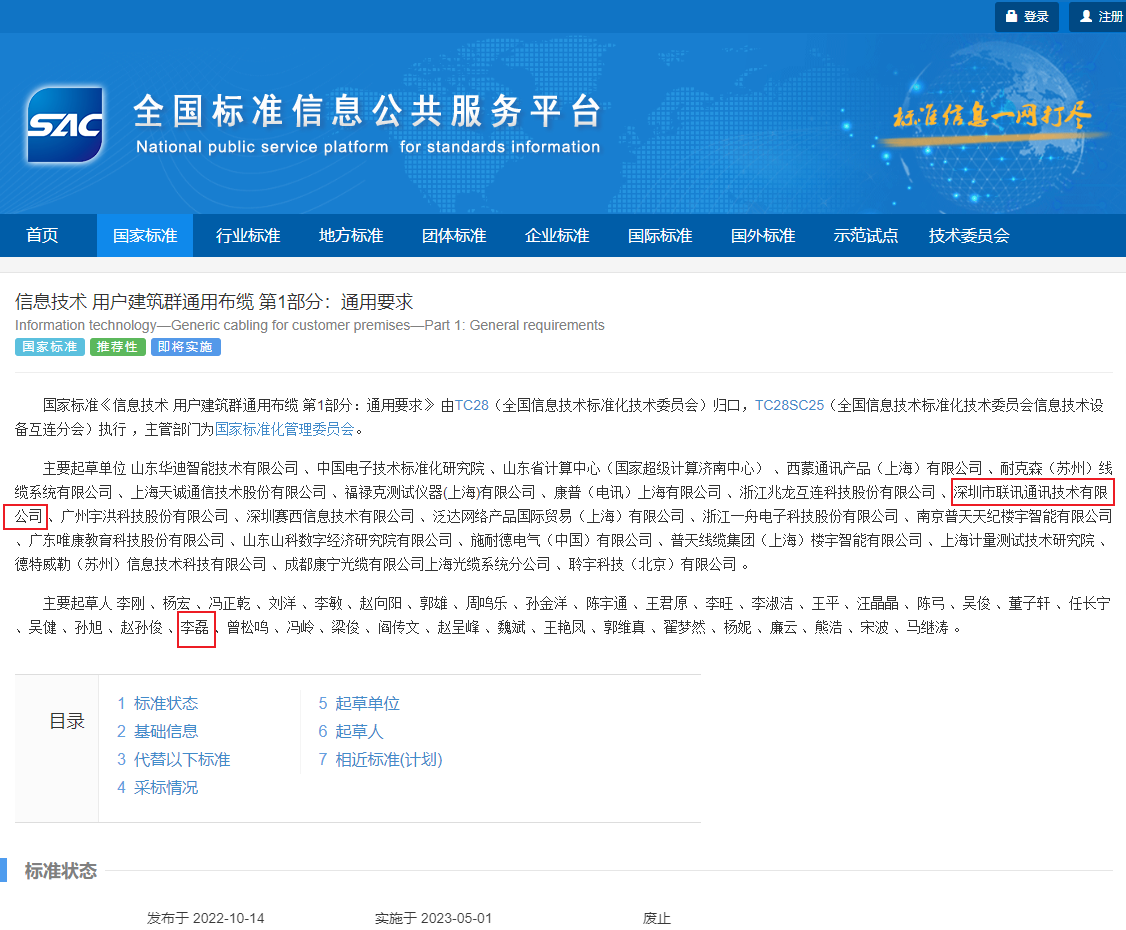Click the English title Information technology—Generic cabling
The width and height of the screenshot is (1126, 930).
(x=310, y=325)
